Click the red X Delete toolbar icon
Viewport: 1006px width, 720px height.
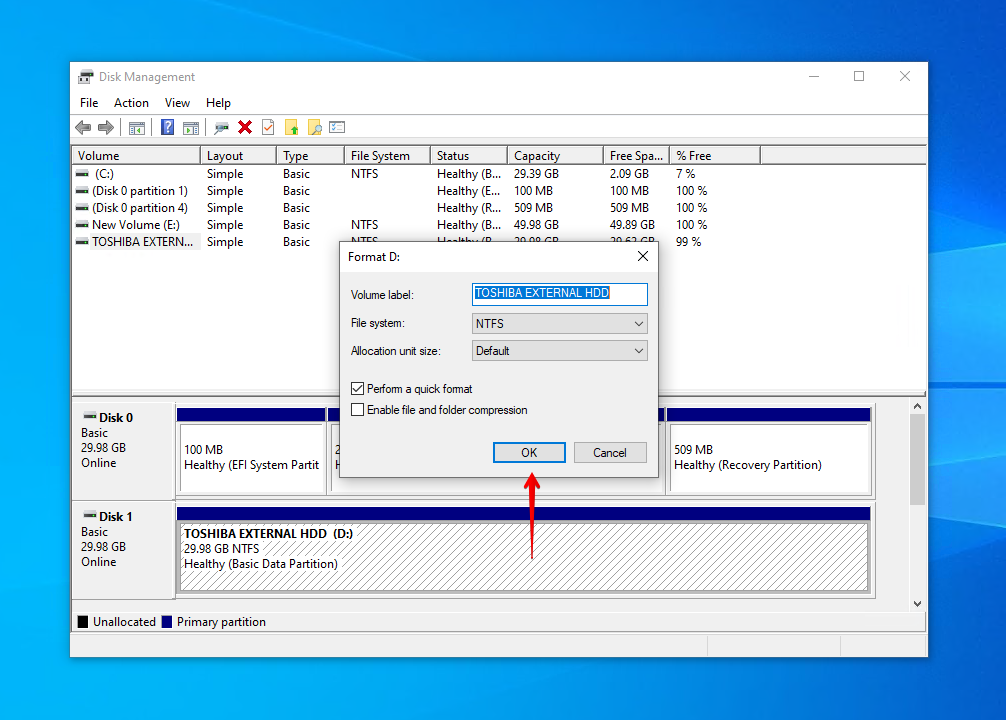coord(244,127)
